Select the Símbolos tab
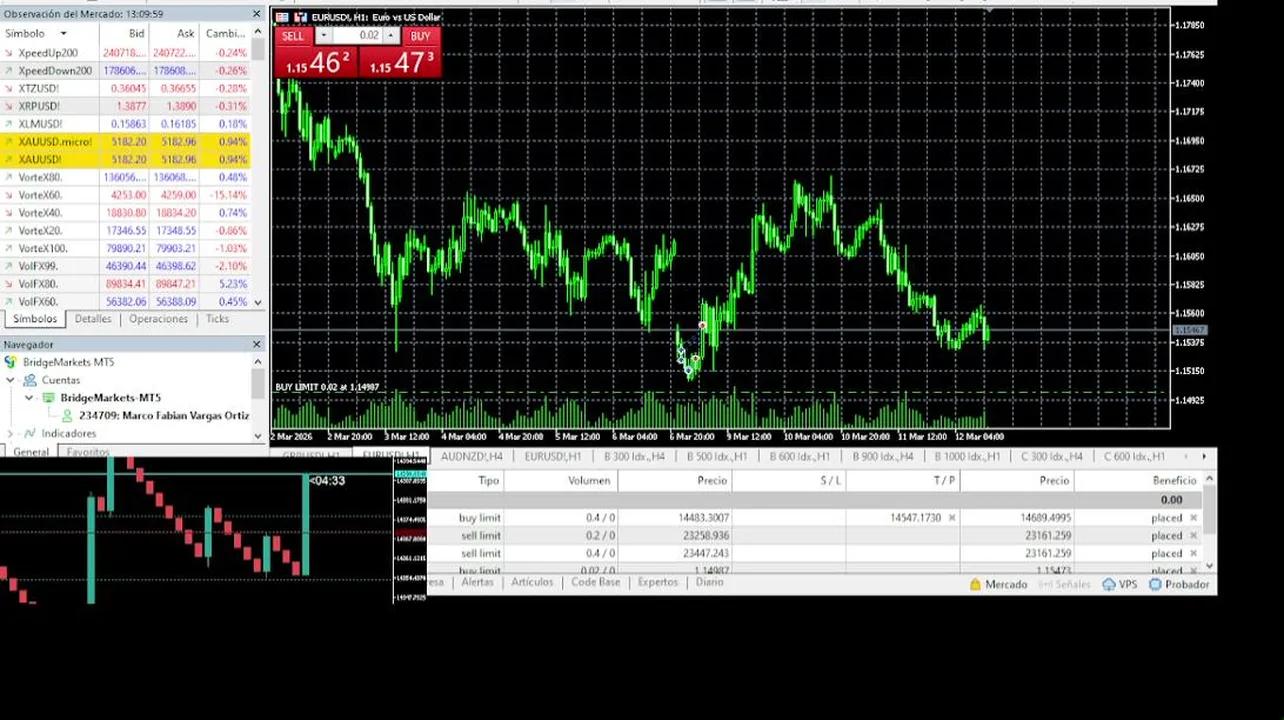The height and width of the screenshot is (720, 1284). coord(34,319)
